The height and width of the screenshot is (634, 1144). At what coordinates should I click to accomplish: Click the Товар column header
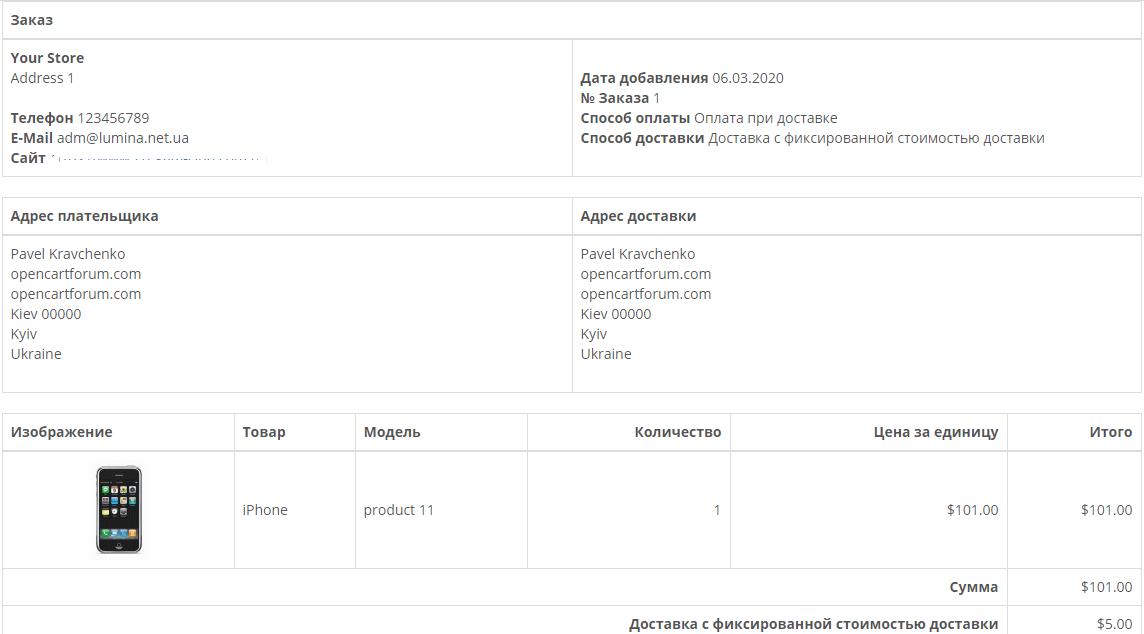coord(264,432)
